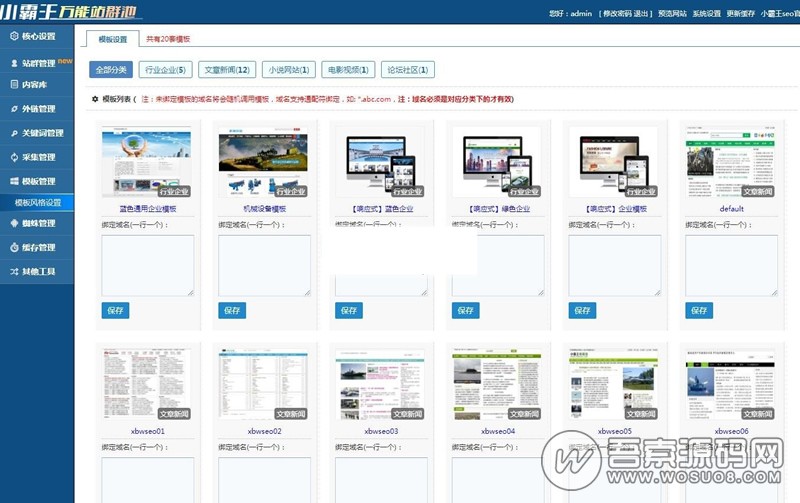
Task: Open the xbwseo03 template thumbnail
Action: [380, 385]
